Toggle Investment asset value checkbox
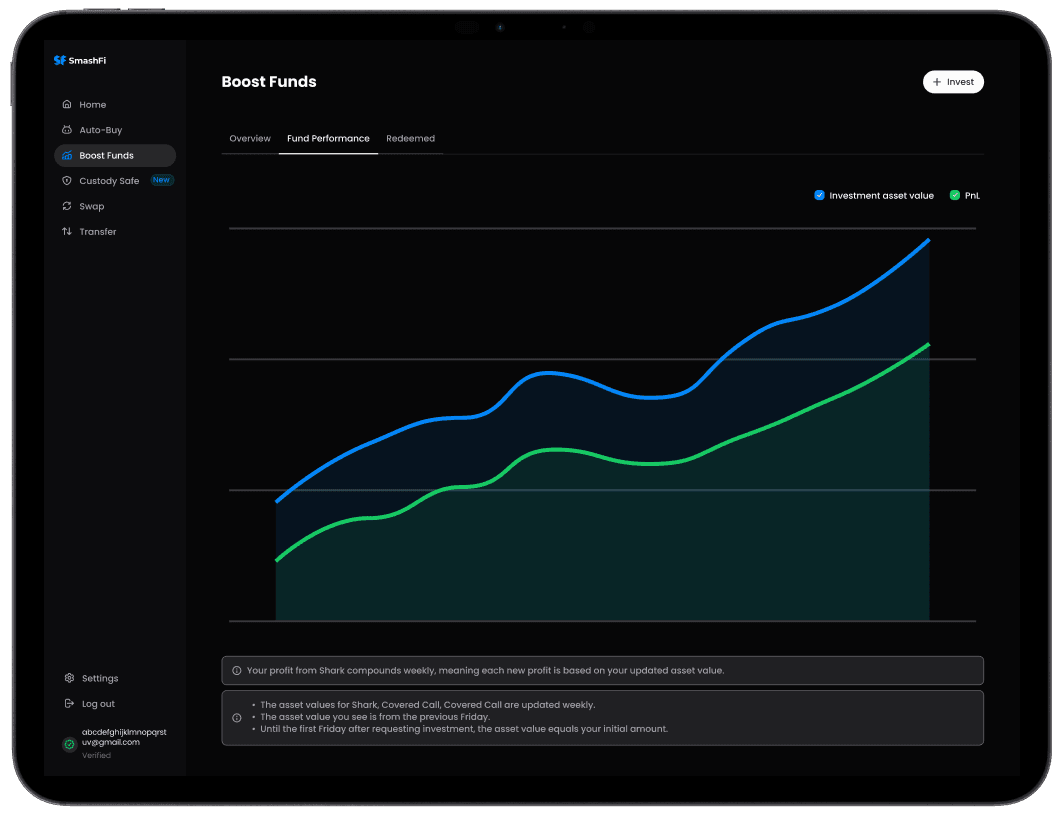Image resolution: width=1064 pixels, height=816 pixels. click(819, 195)
